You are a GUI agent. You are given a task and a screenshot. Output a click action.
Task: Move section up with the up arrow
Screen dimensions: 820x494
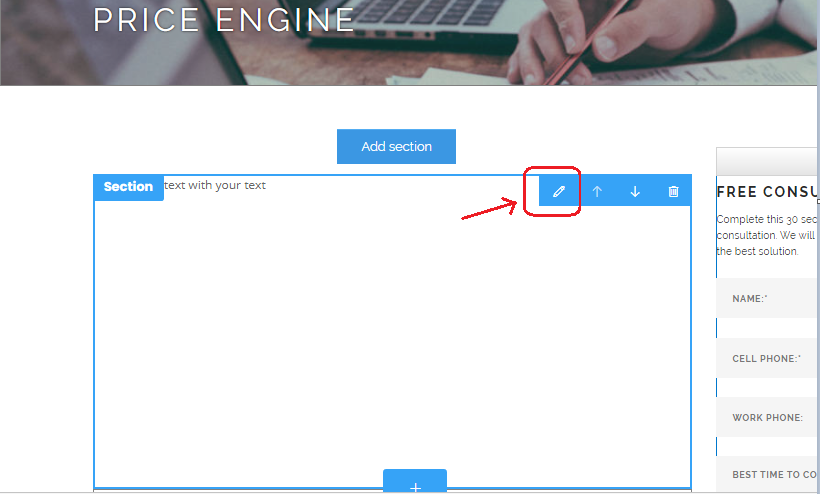[597, 191]
